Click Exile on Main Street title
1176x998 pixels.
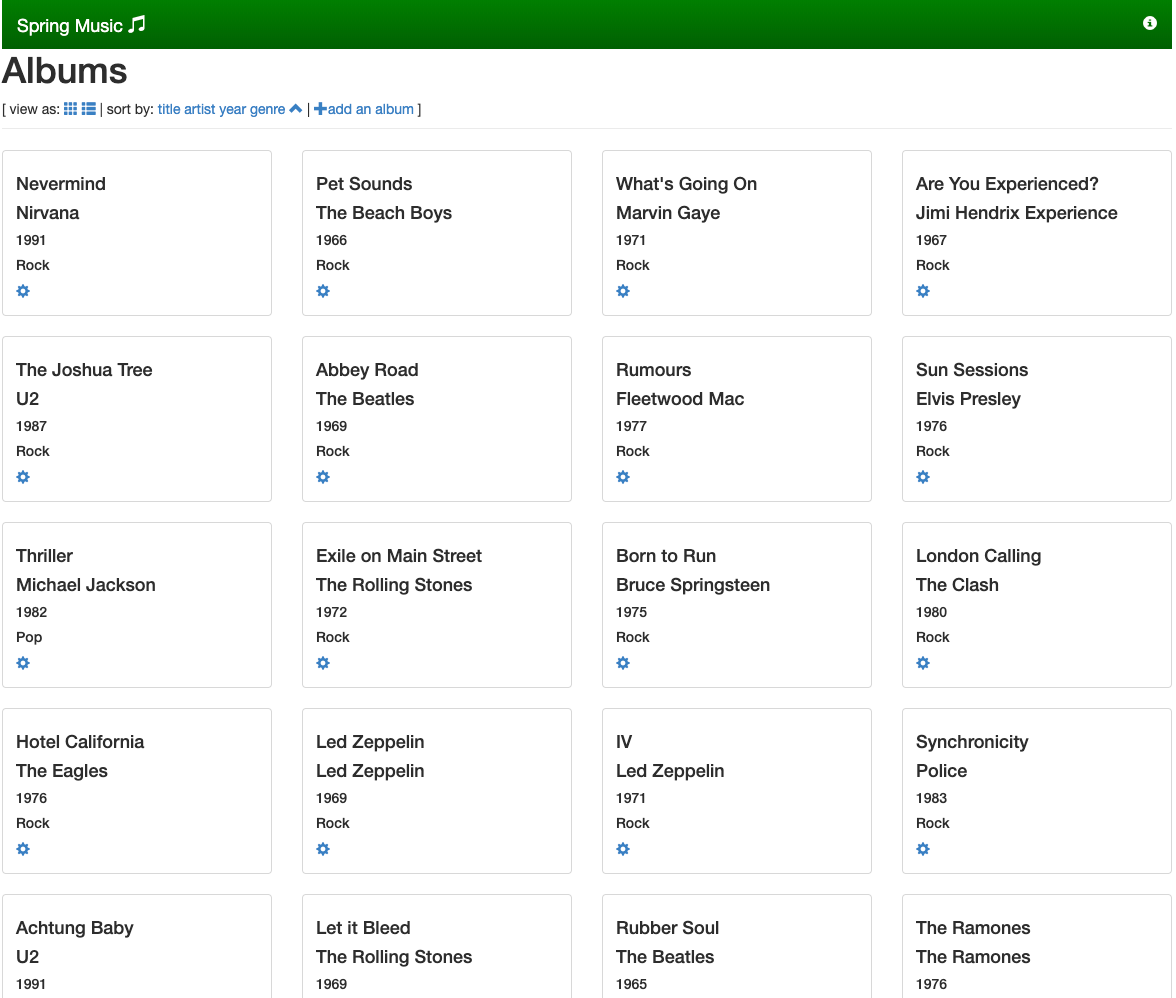(399, 556)
